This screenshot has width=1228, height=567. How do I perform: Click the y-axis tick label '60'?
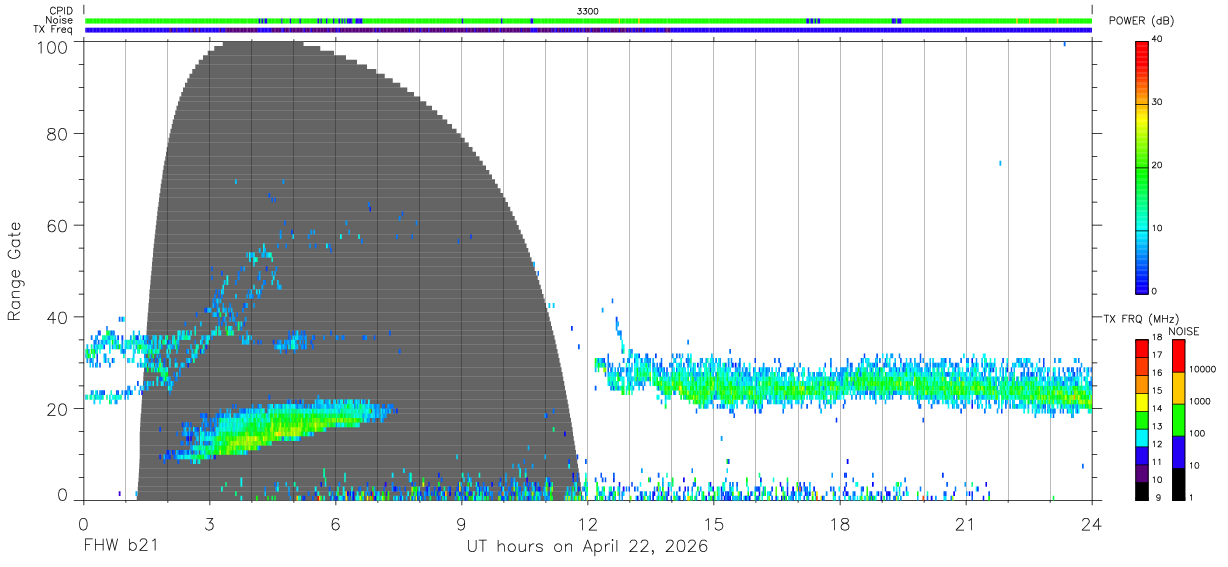(58, 226)
